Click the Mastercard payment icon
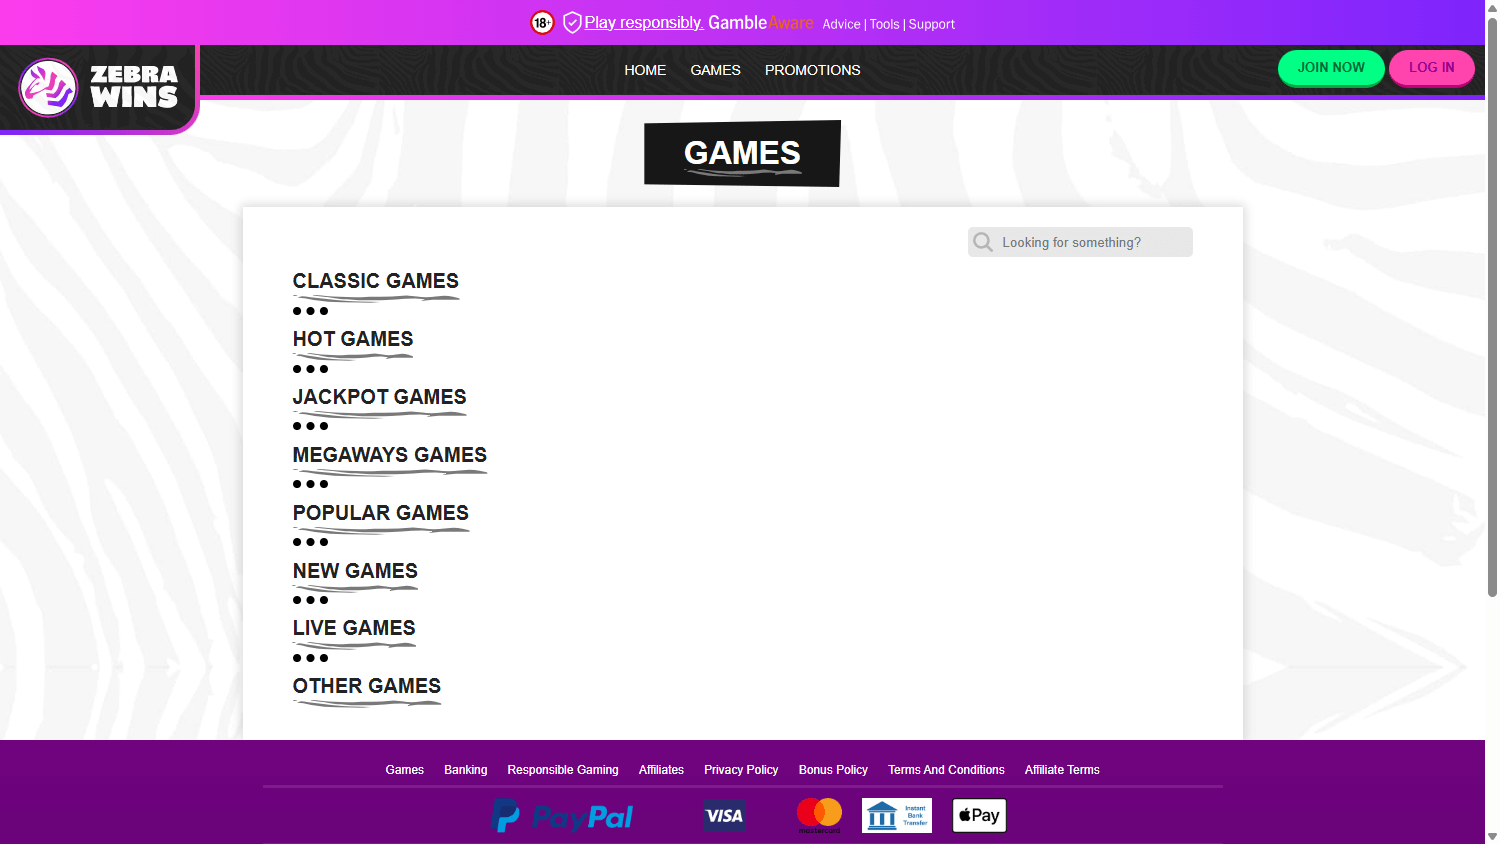 819,814
